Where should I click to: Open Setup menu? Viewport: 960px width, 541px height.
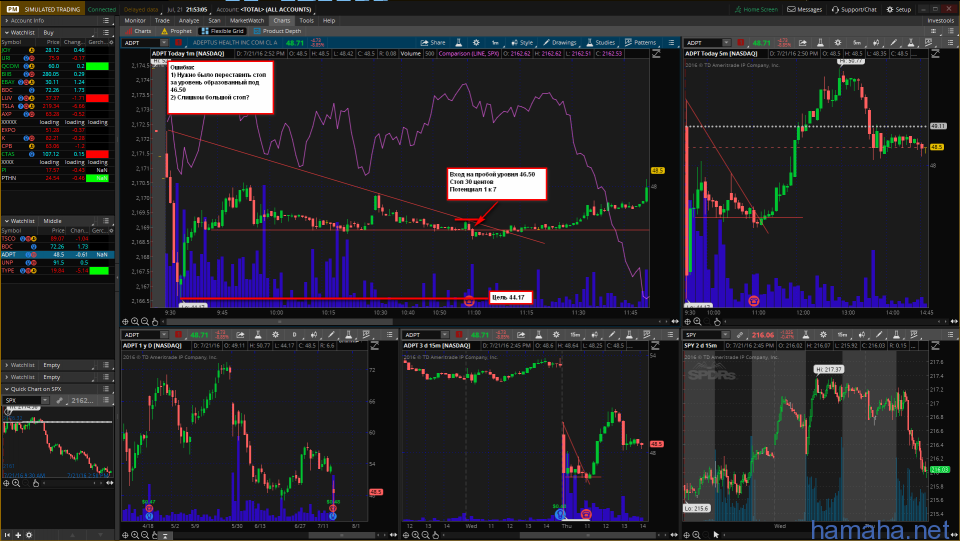(899, 9)
